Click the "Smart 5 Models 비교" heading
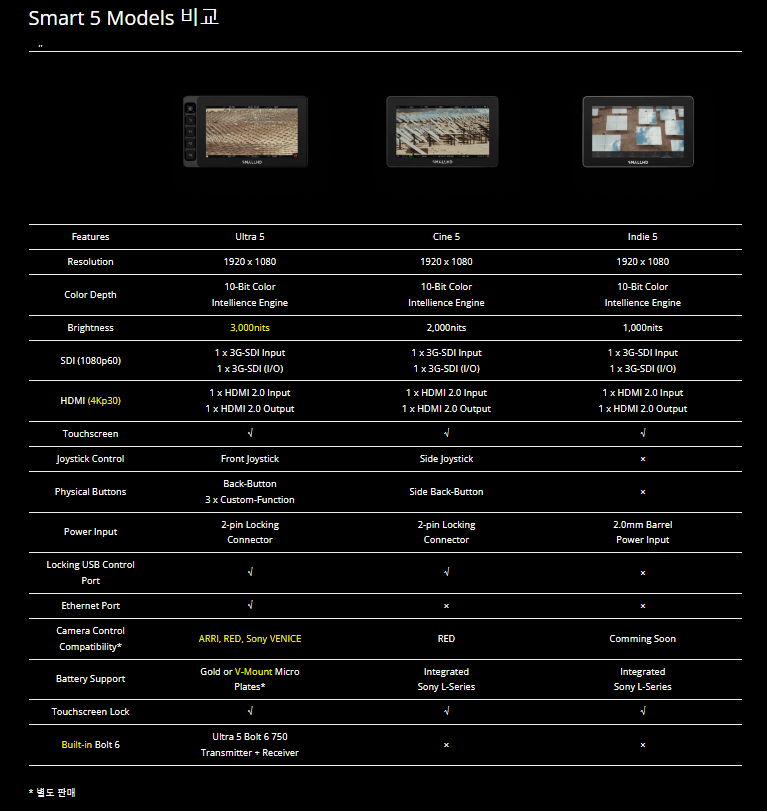This screenshot has width=767, height=811. pos(124,18)
